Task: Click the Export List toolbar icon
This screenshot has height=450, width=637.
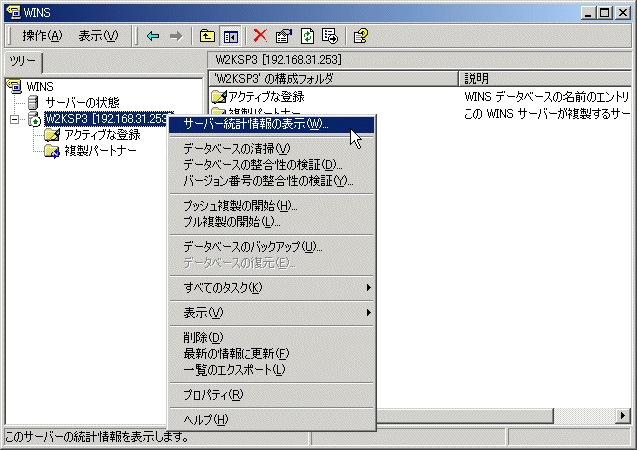Action: [330, 36]
